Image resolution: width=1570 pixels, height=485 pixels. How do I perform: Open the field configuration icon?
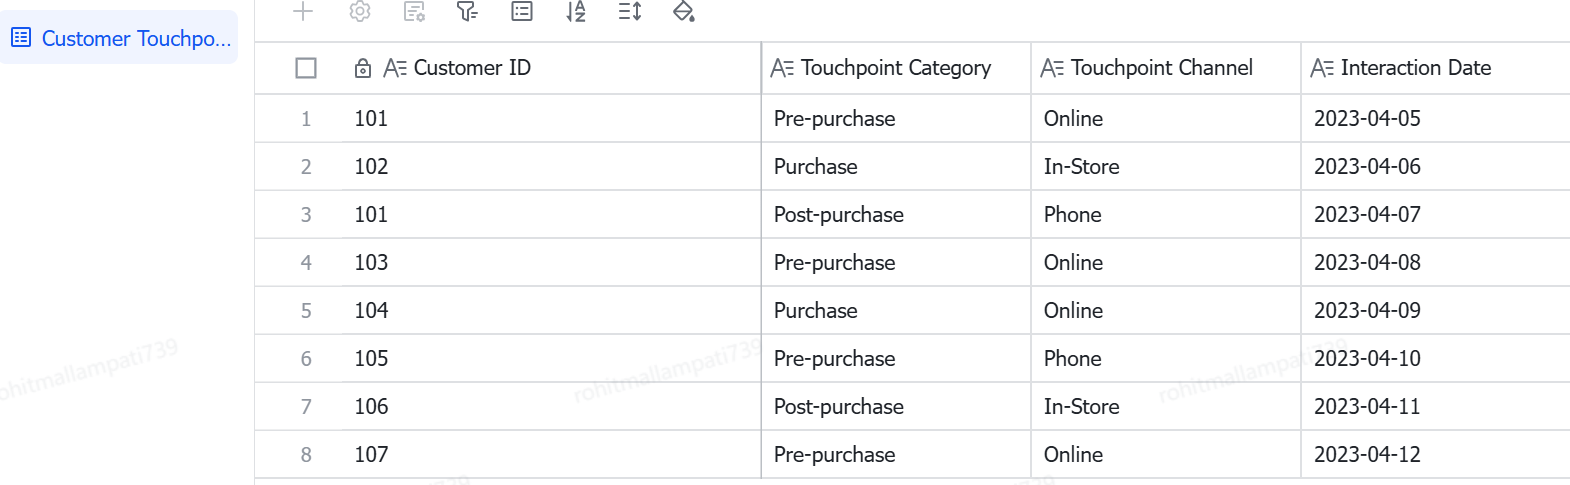pos(414,11)
